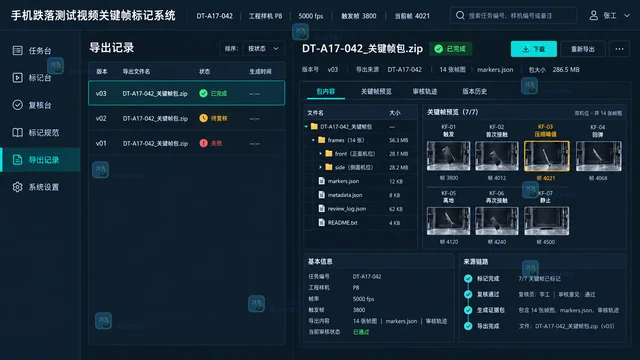Screen dimensions: 640x360
Task: Select the v01 export row version cell
Action: coord(101,143)
